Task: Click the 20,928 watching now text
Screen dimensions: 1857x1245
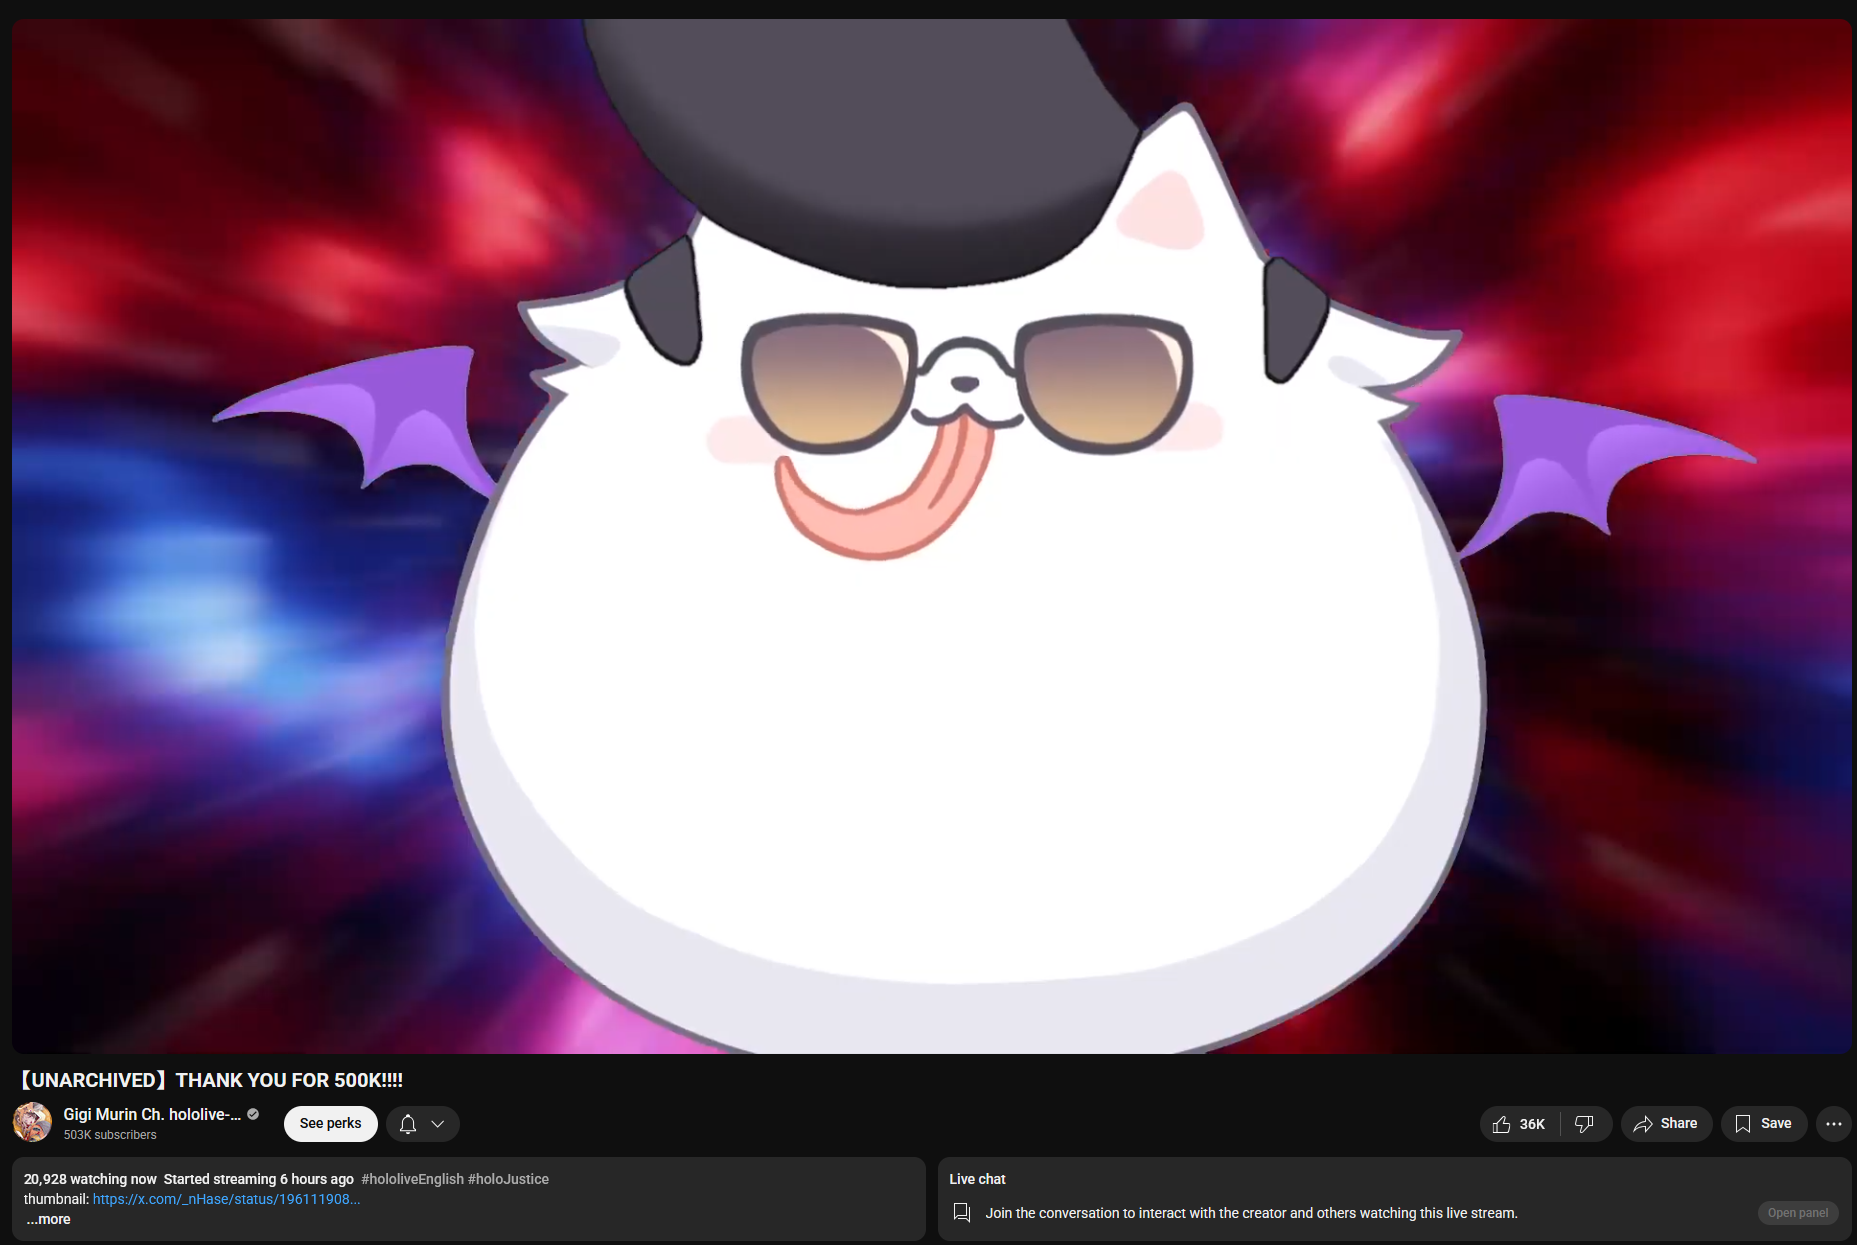Action: point(90,1179)
